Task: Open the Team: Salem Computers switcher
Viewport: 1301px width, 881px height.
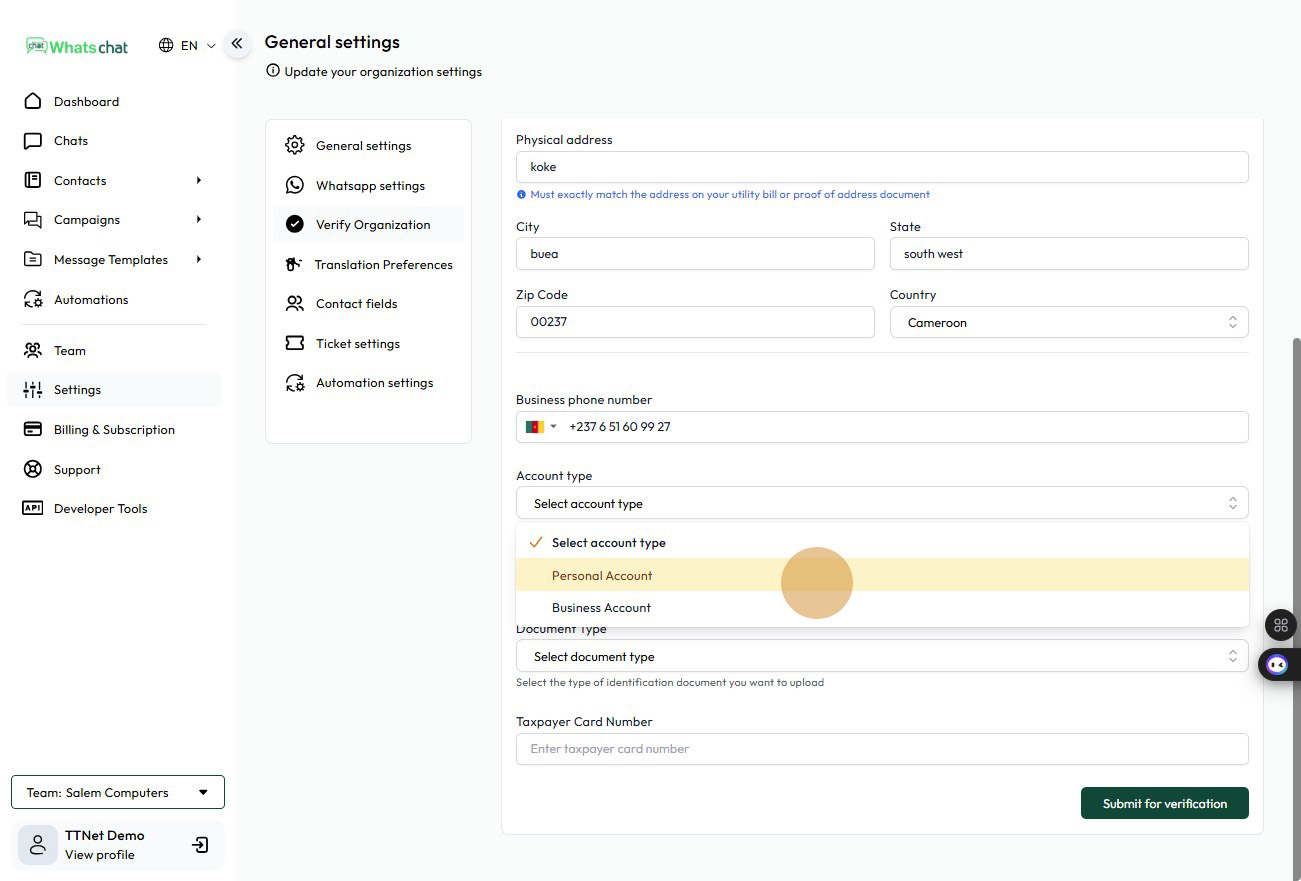Action: (118, 793)
